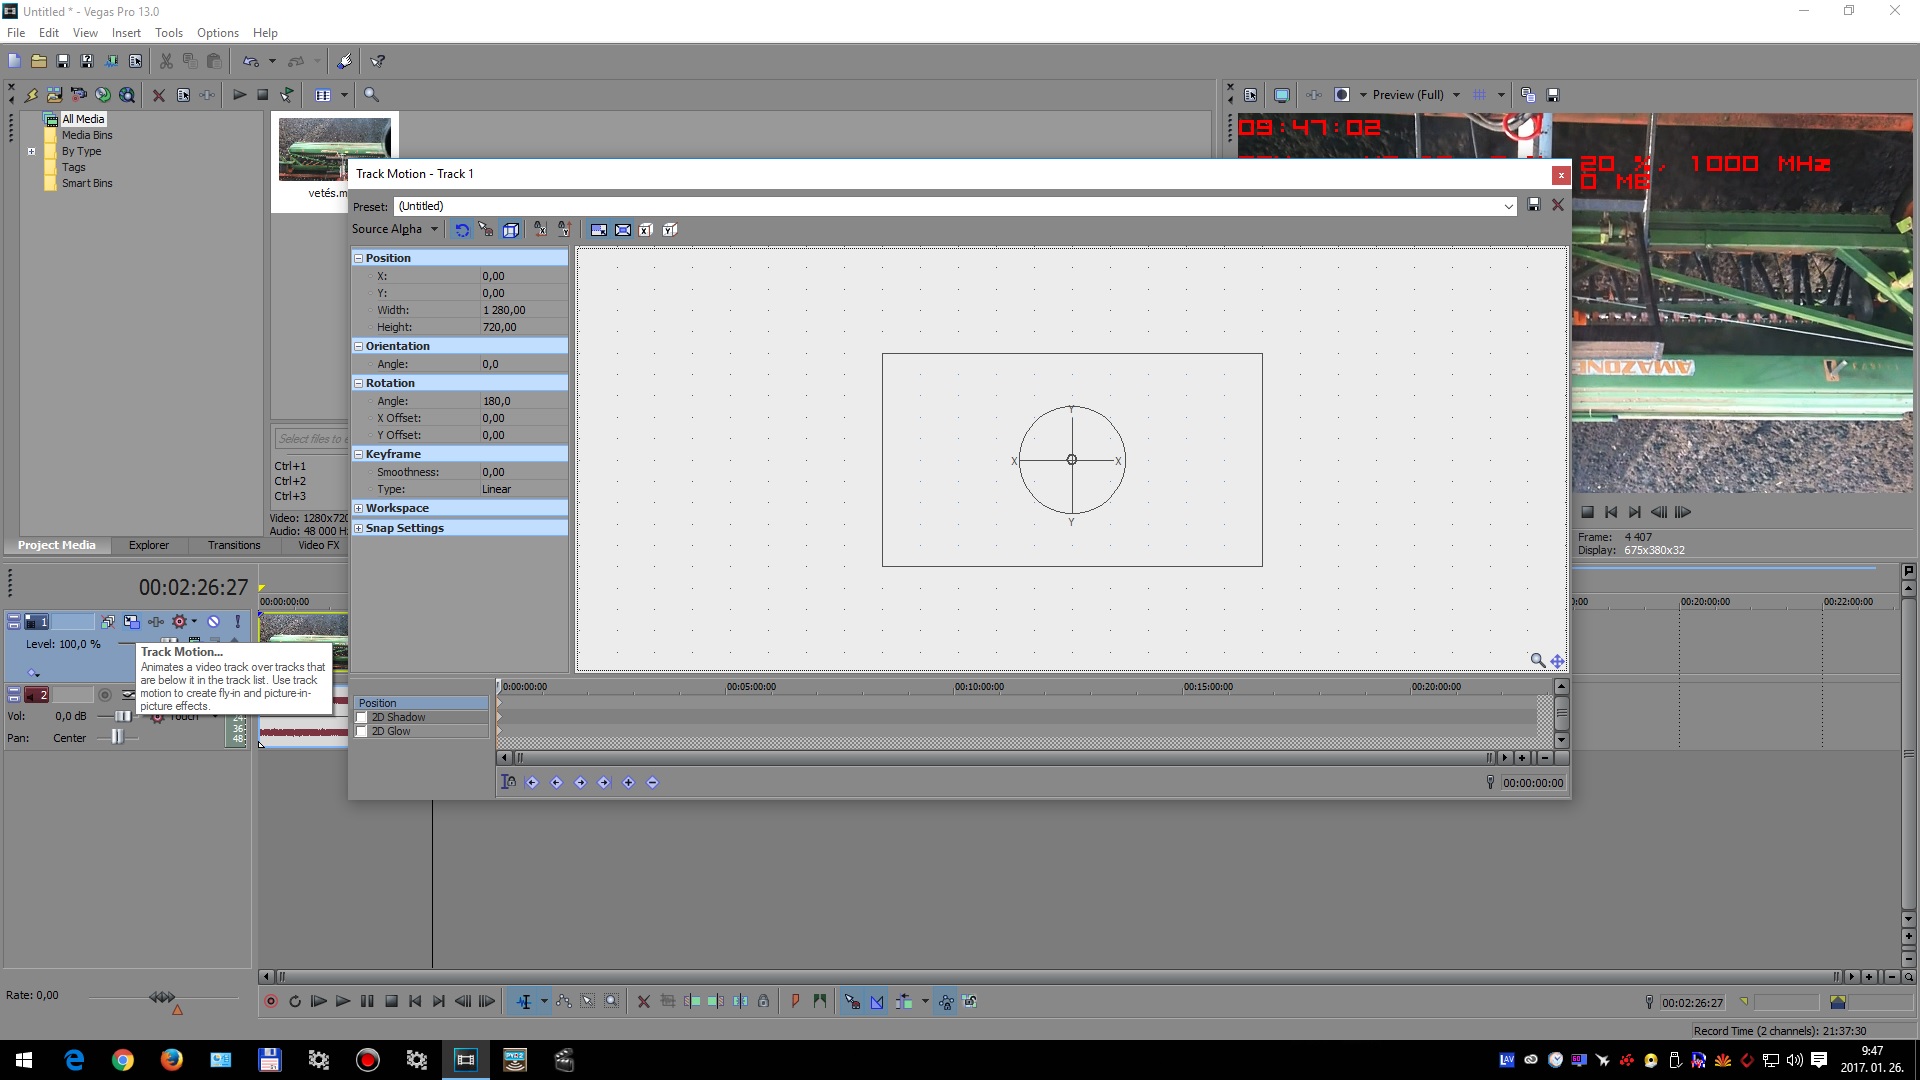
Task: Select Media Bins in the tree
Action: pos(87,135)
